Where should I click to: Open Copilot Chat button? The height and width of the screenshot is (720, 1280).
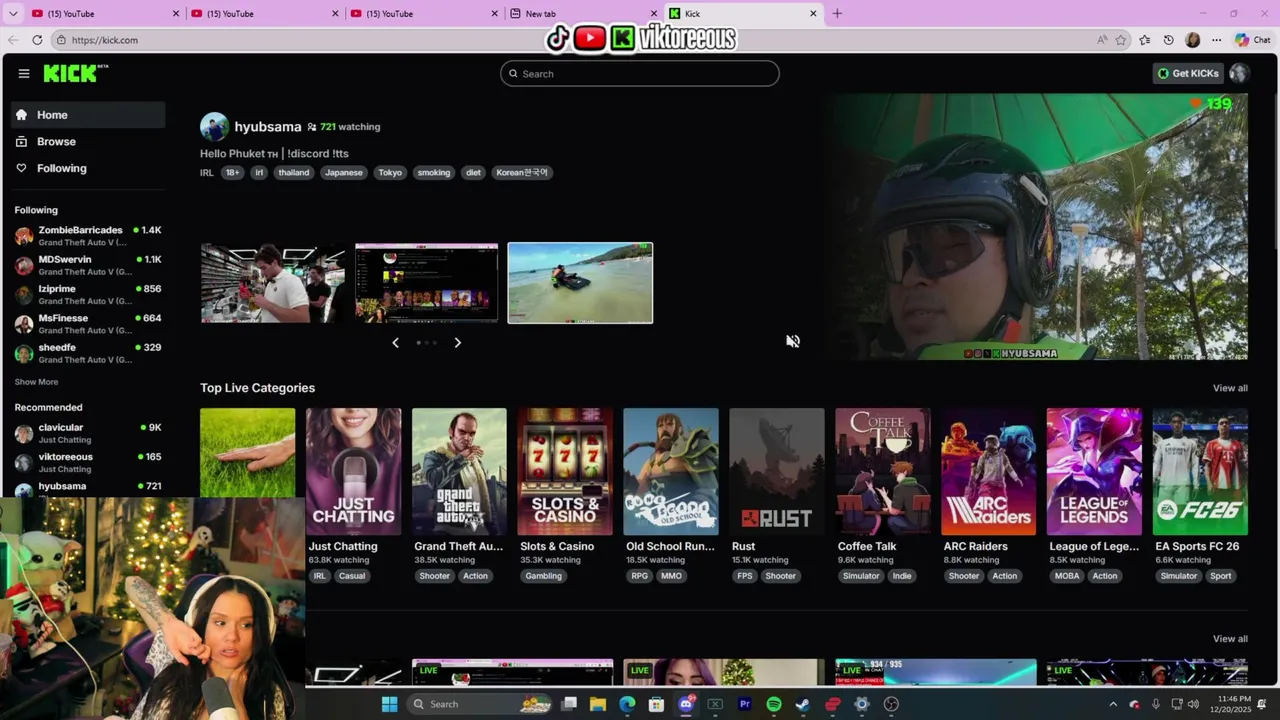[1253, 40]
